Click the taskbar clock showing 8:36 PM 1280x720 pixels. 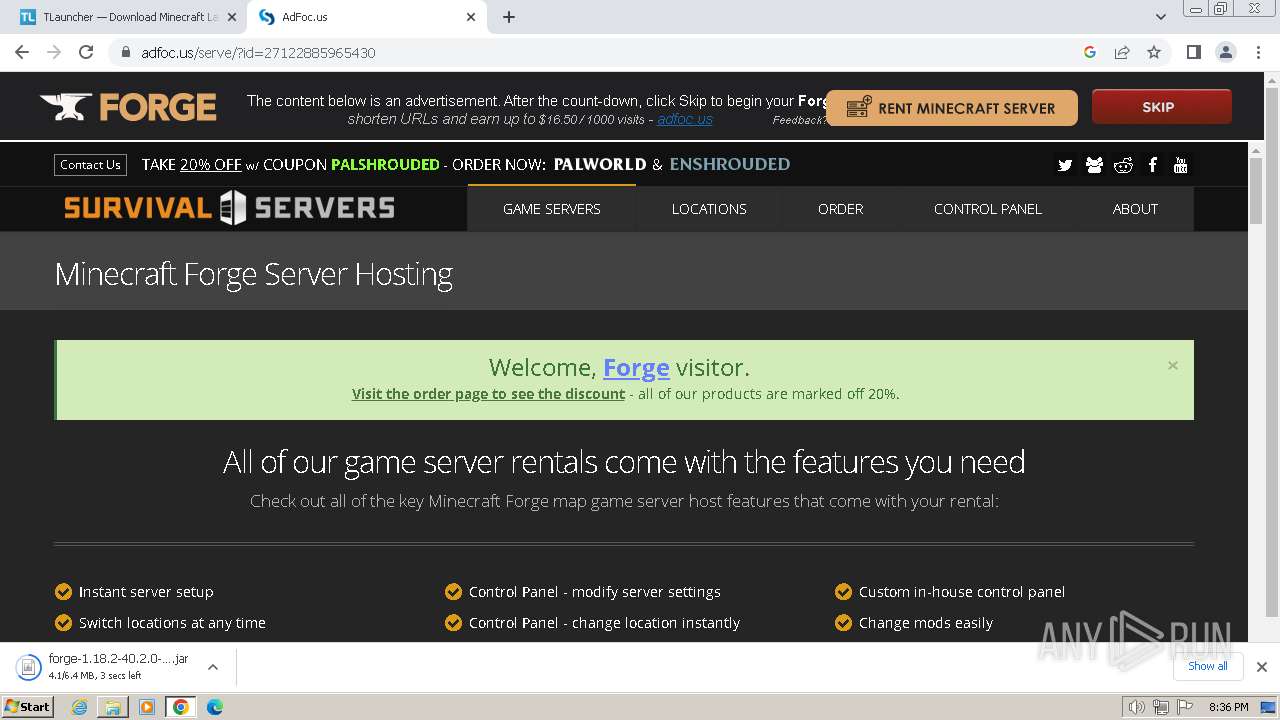coord(1228,707)
